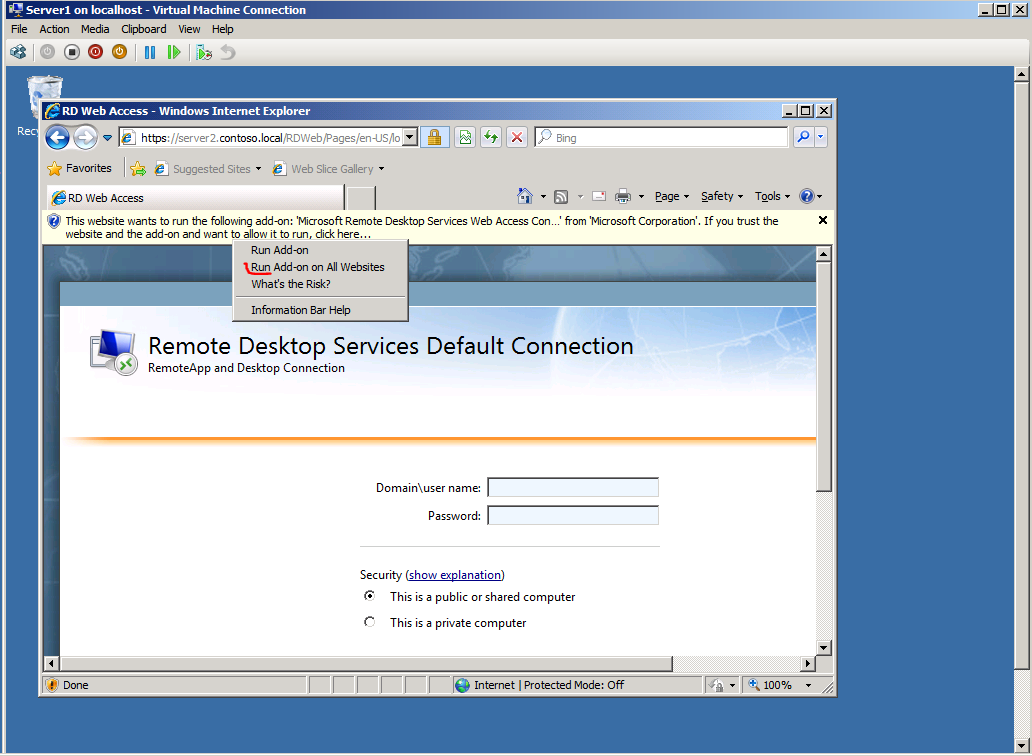This screenshot has width=1032, height=756.
Task: Click the green Reset VM icon
Action: coord(174,52)
